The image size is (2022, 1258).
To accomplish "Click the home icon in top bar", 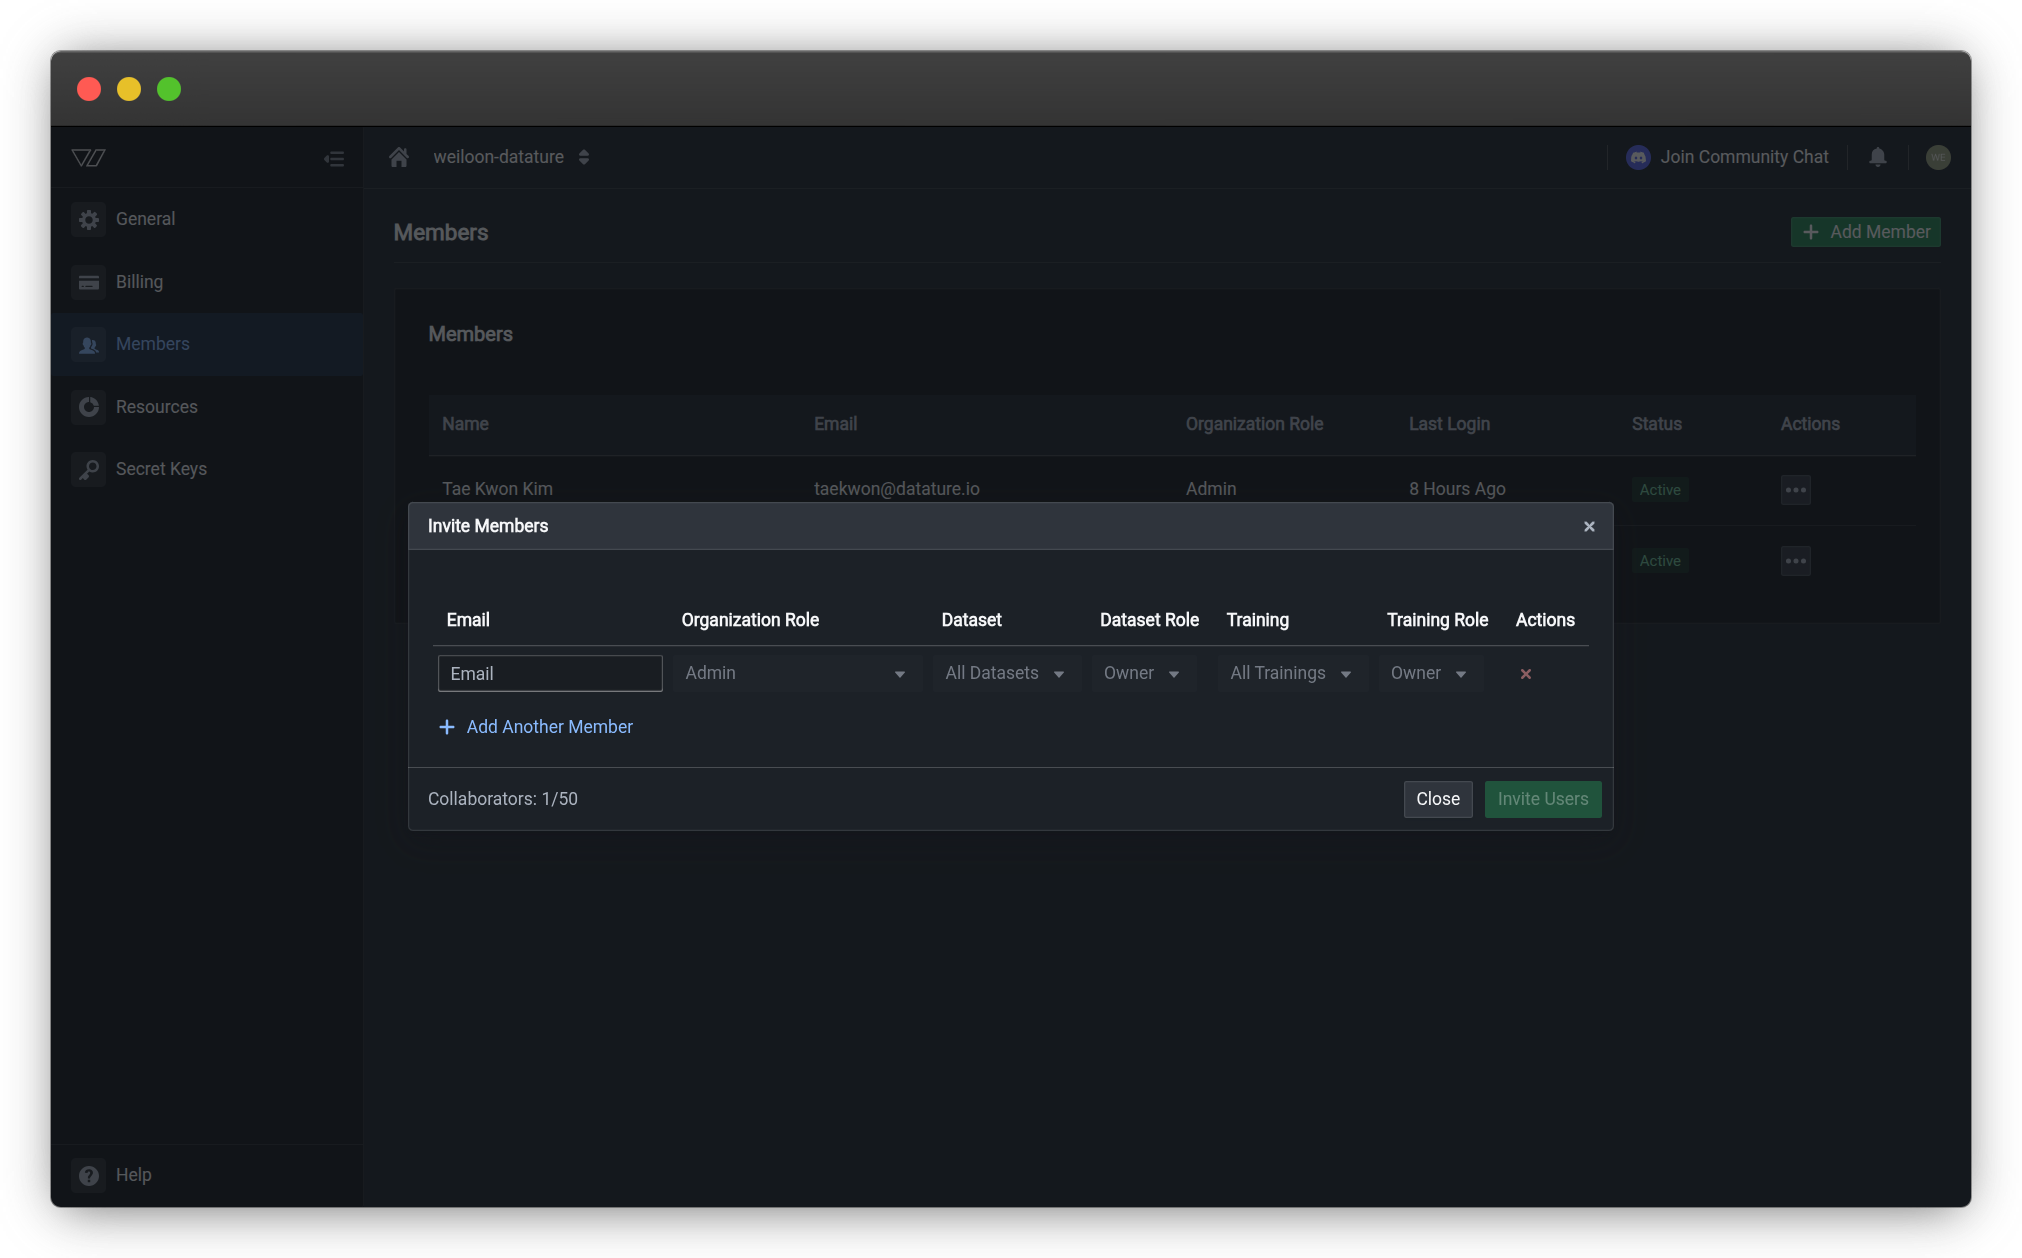I will pyautogui.click(x=399, y=157).
